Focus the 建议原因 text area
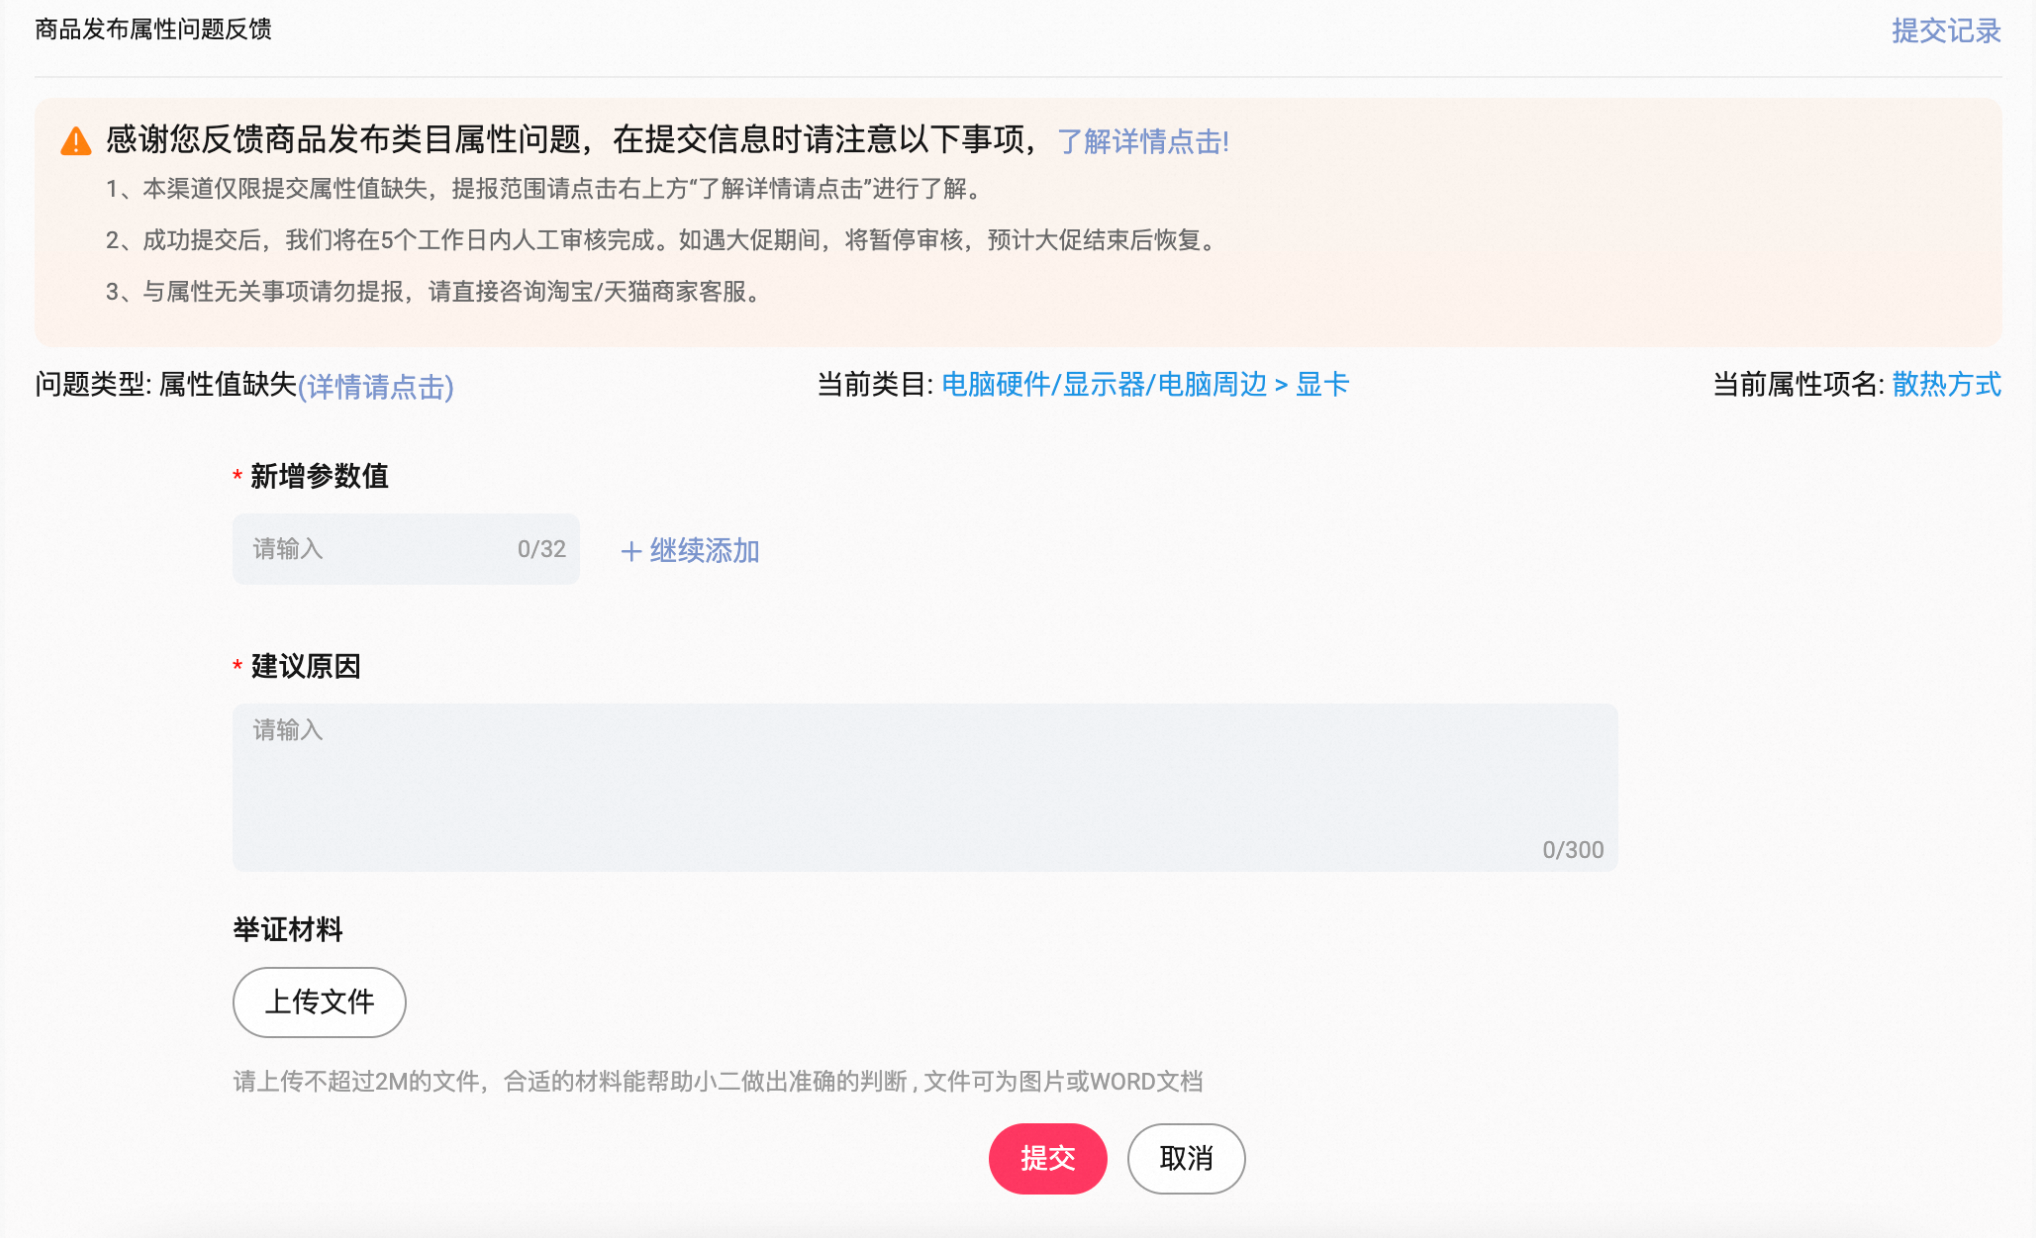The image size is (2036, 1238). pos(925,787)
